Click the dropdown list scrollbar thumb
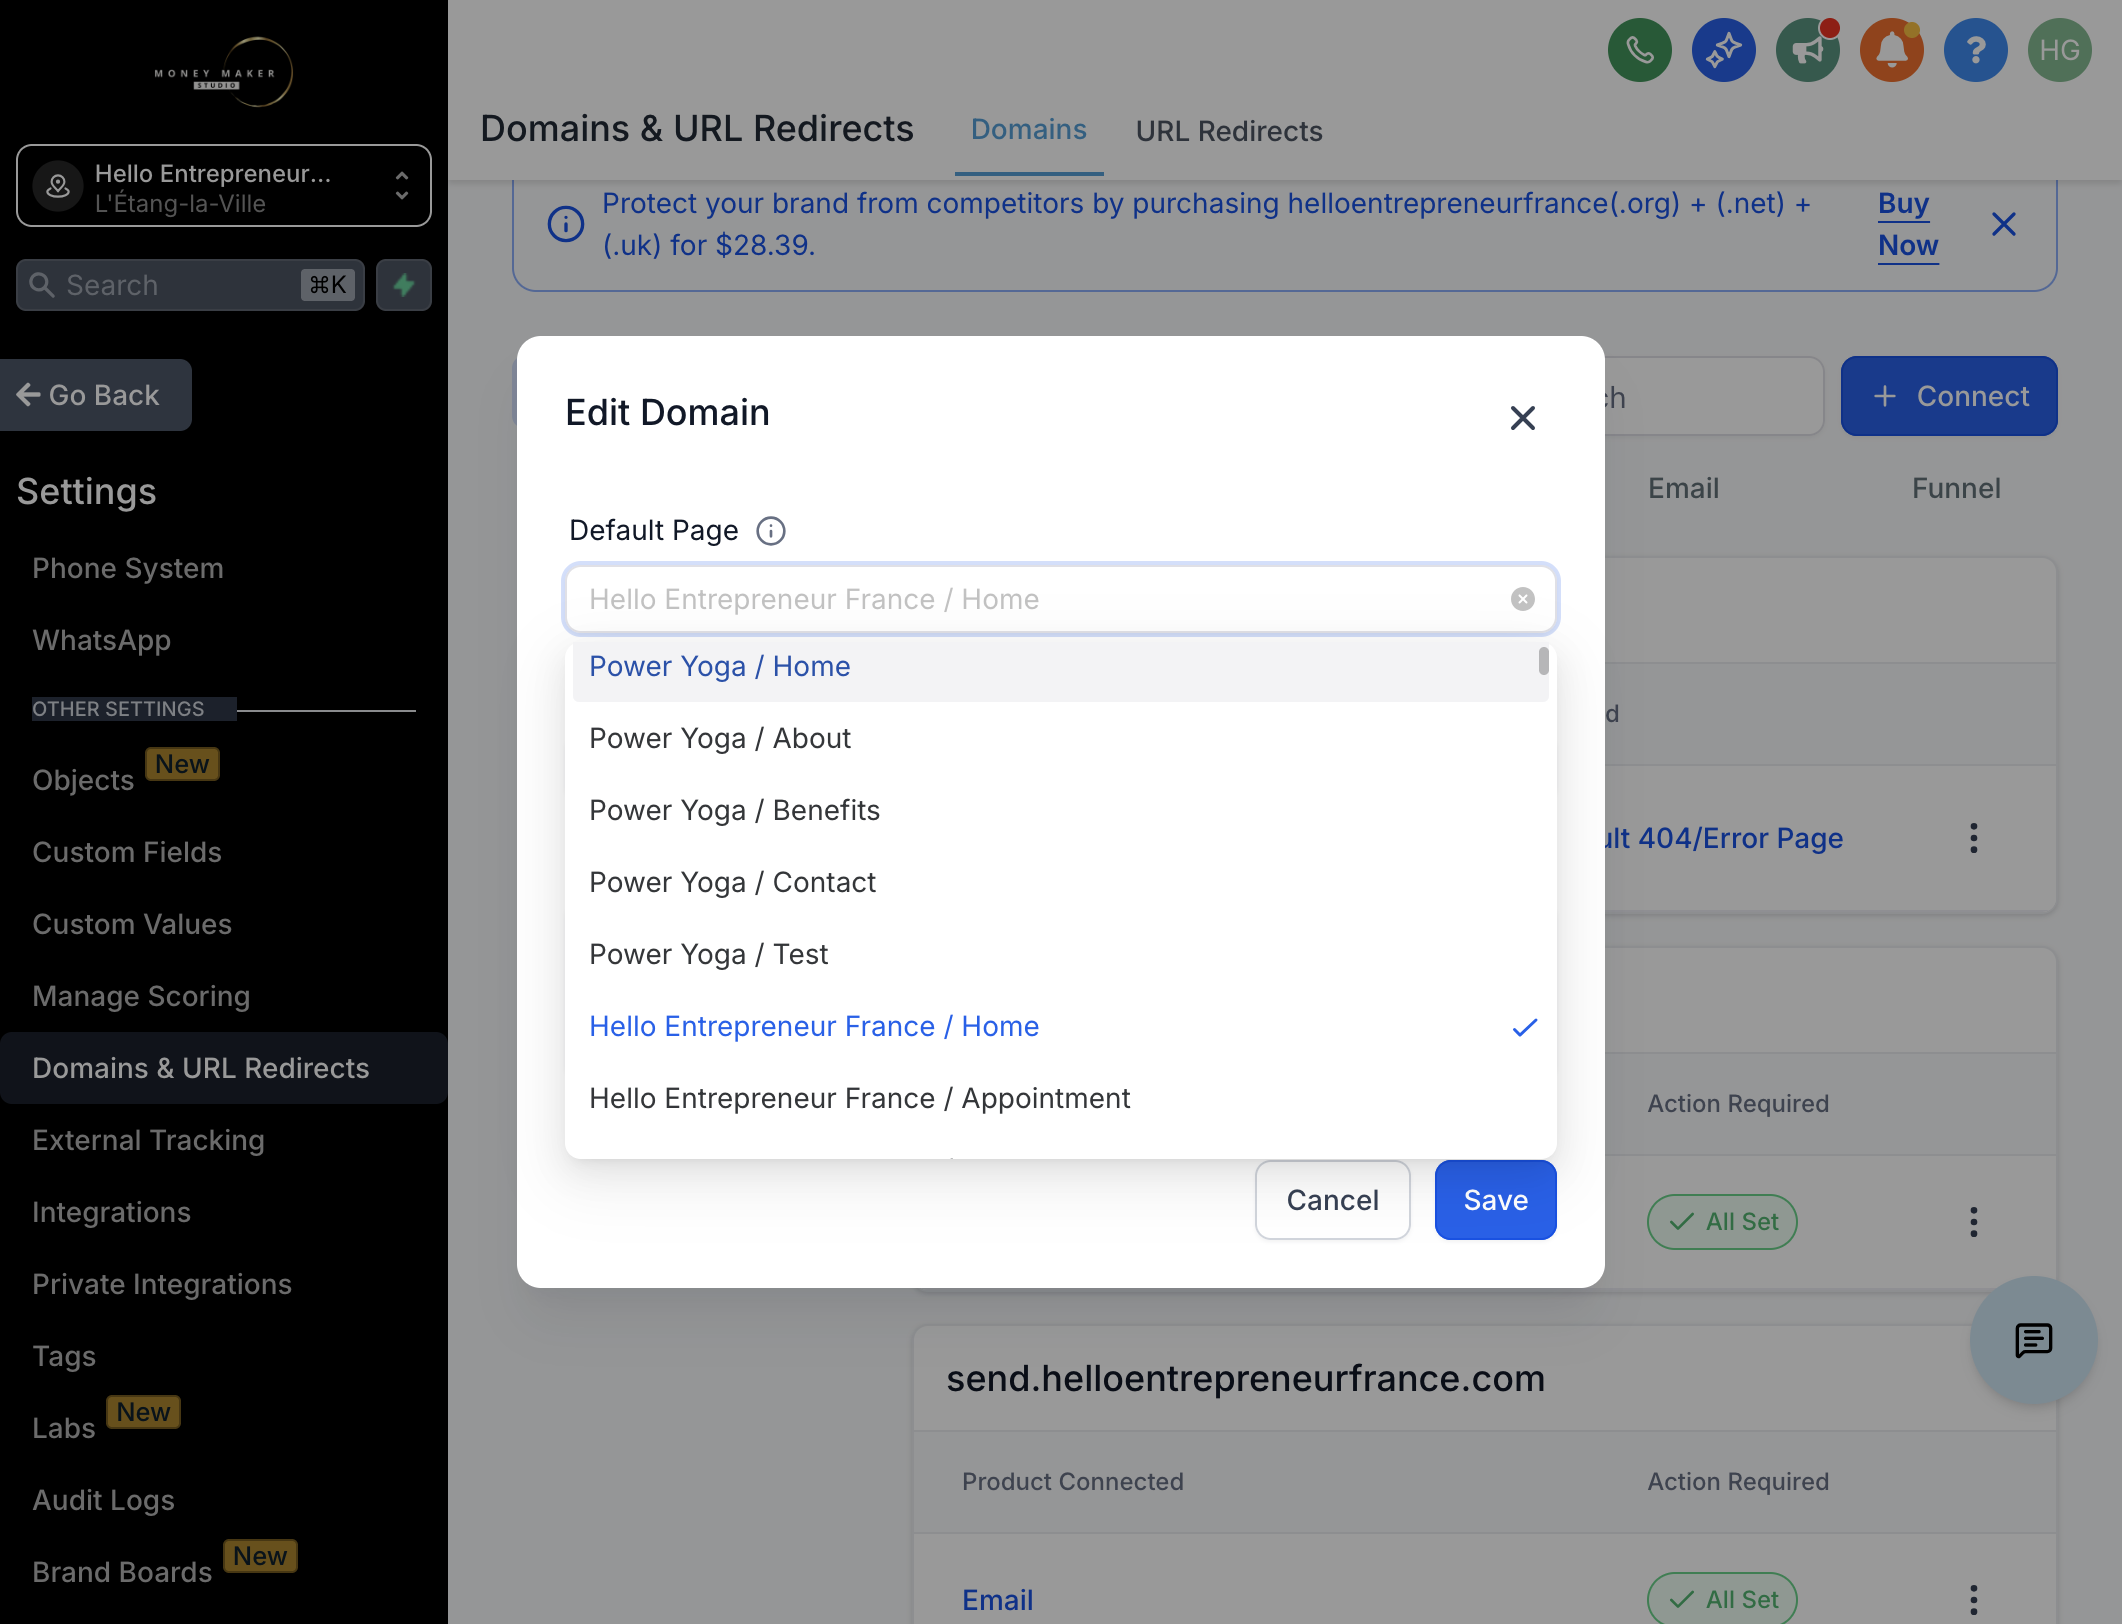This screenshot has width=2122, height=1624. point(1543,660)
